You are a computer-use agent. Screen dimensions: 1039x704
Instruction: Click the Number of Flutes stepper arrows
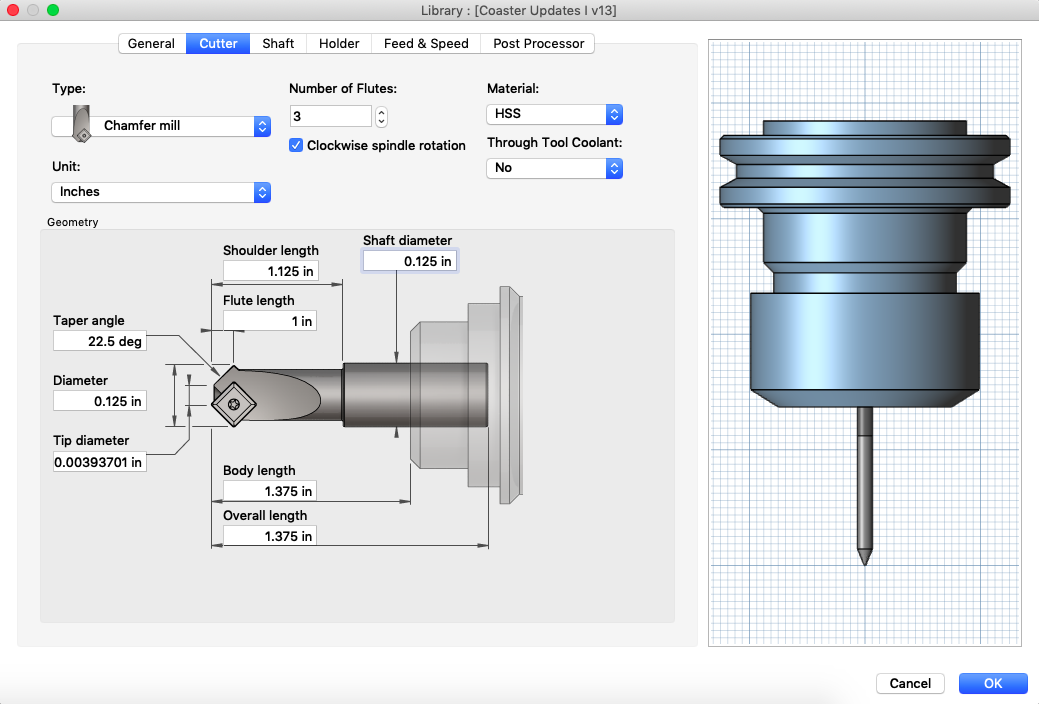pyautogui.click(x=381, y=117)
